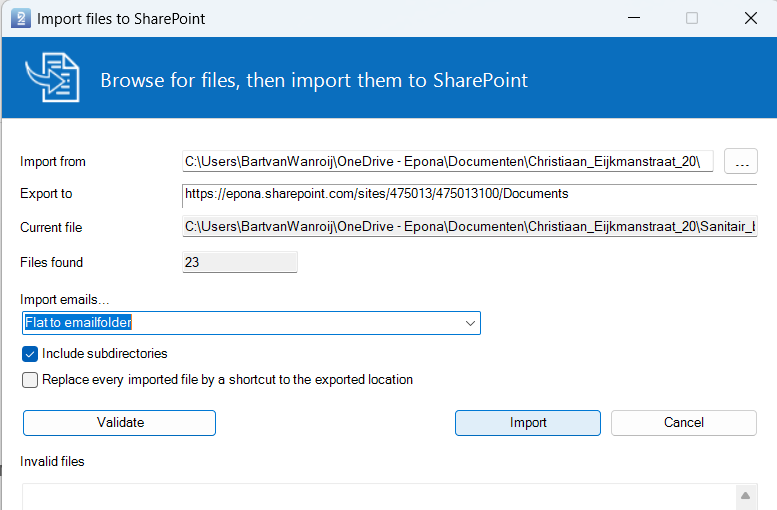Close the Import files to SharePoint window

pyautogui.click(x=751, y=18)
